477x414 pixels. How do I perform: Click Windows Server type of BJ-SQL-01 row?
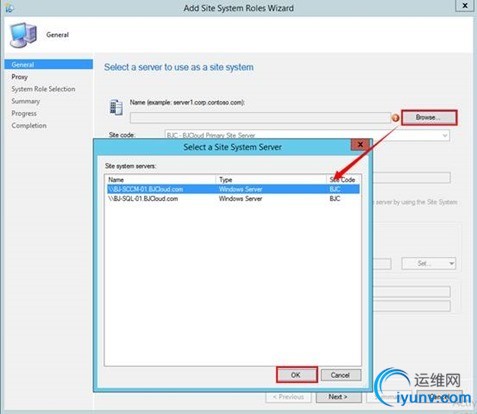click(x=240, y=199)
